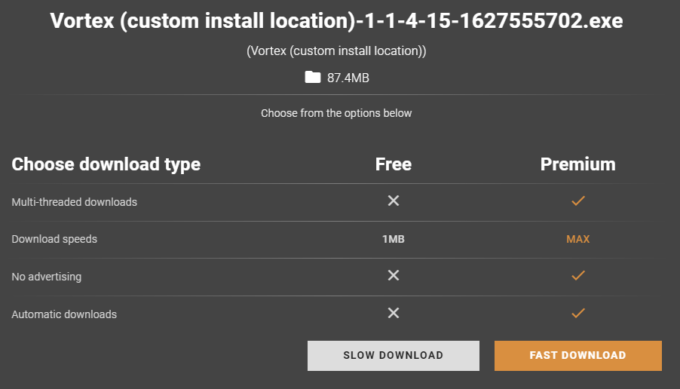680x389 pixels.
Task: Select the Free column heading
Action: tap(393, 164)
